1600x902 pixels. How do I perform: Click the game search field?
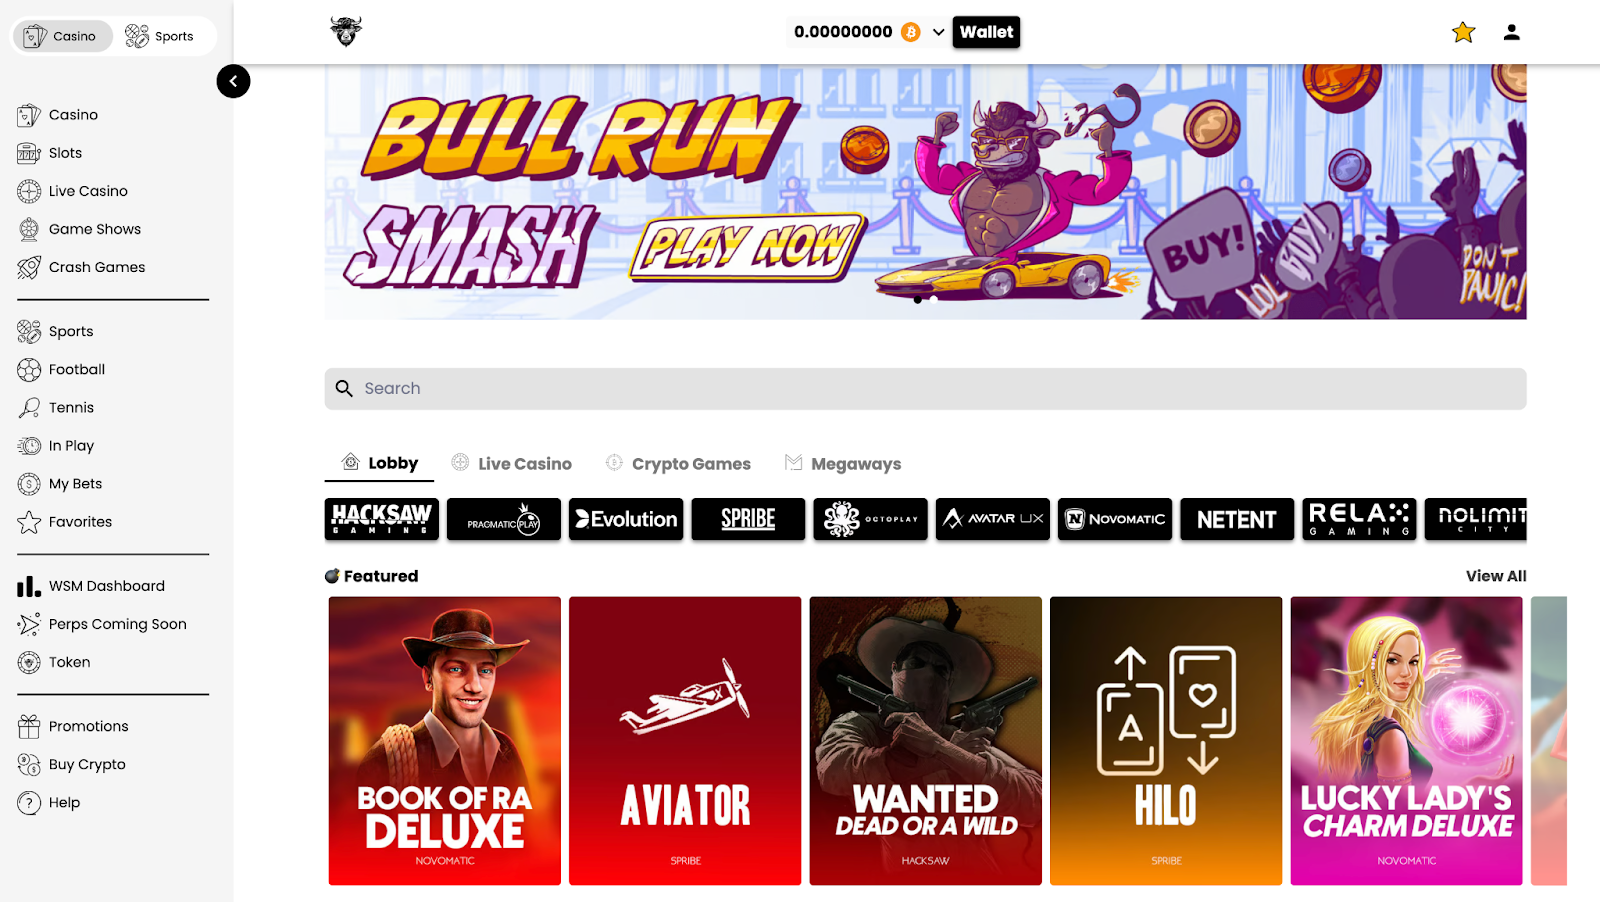click(x=925, y=389)
